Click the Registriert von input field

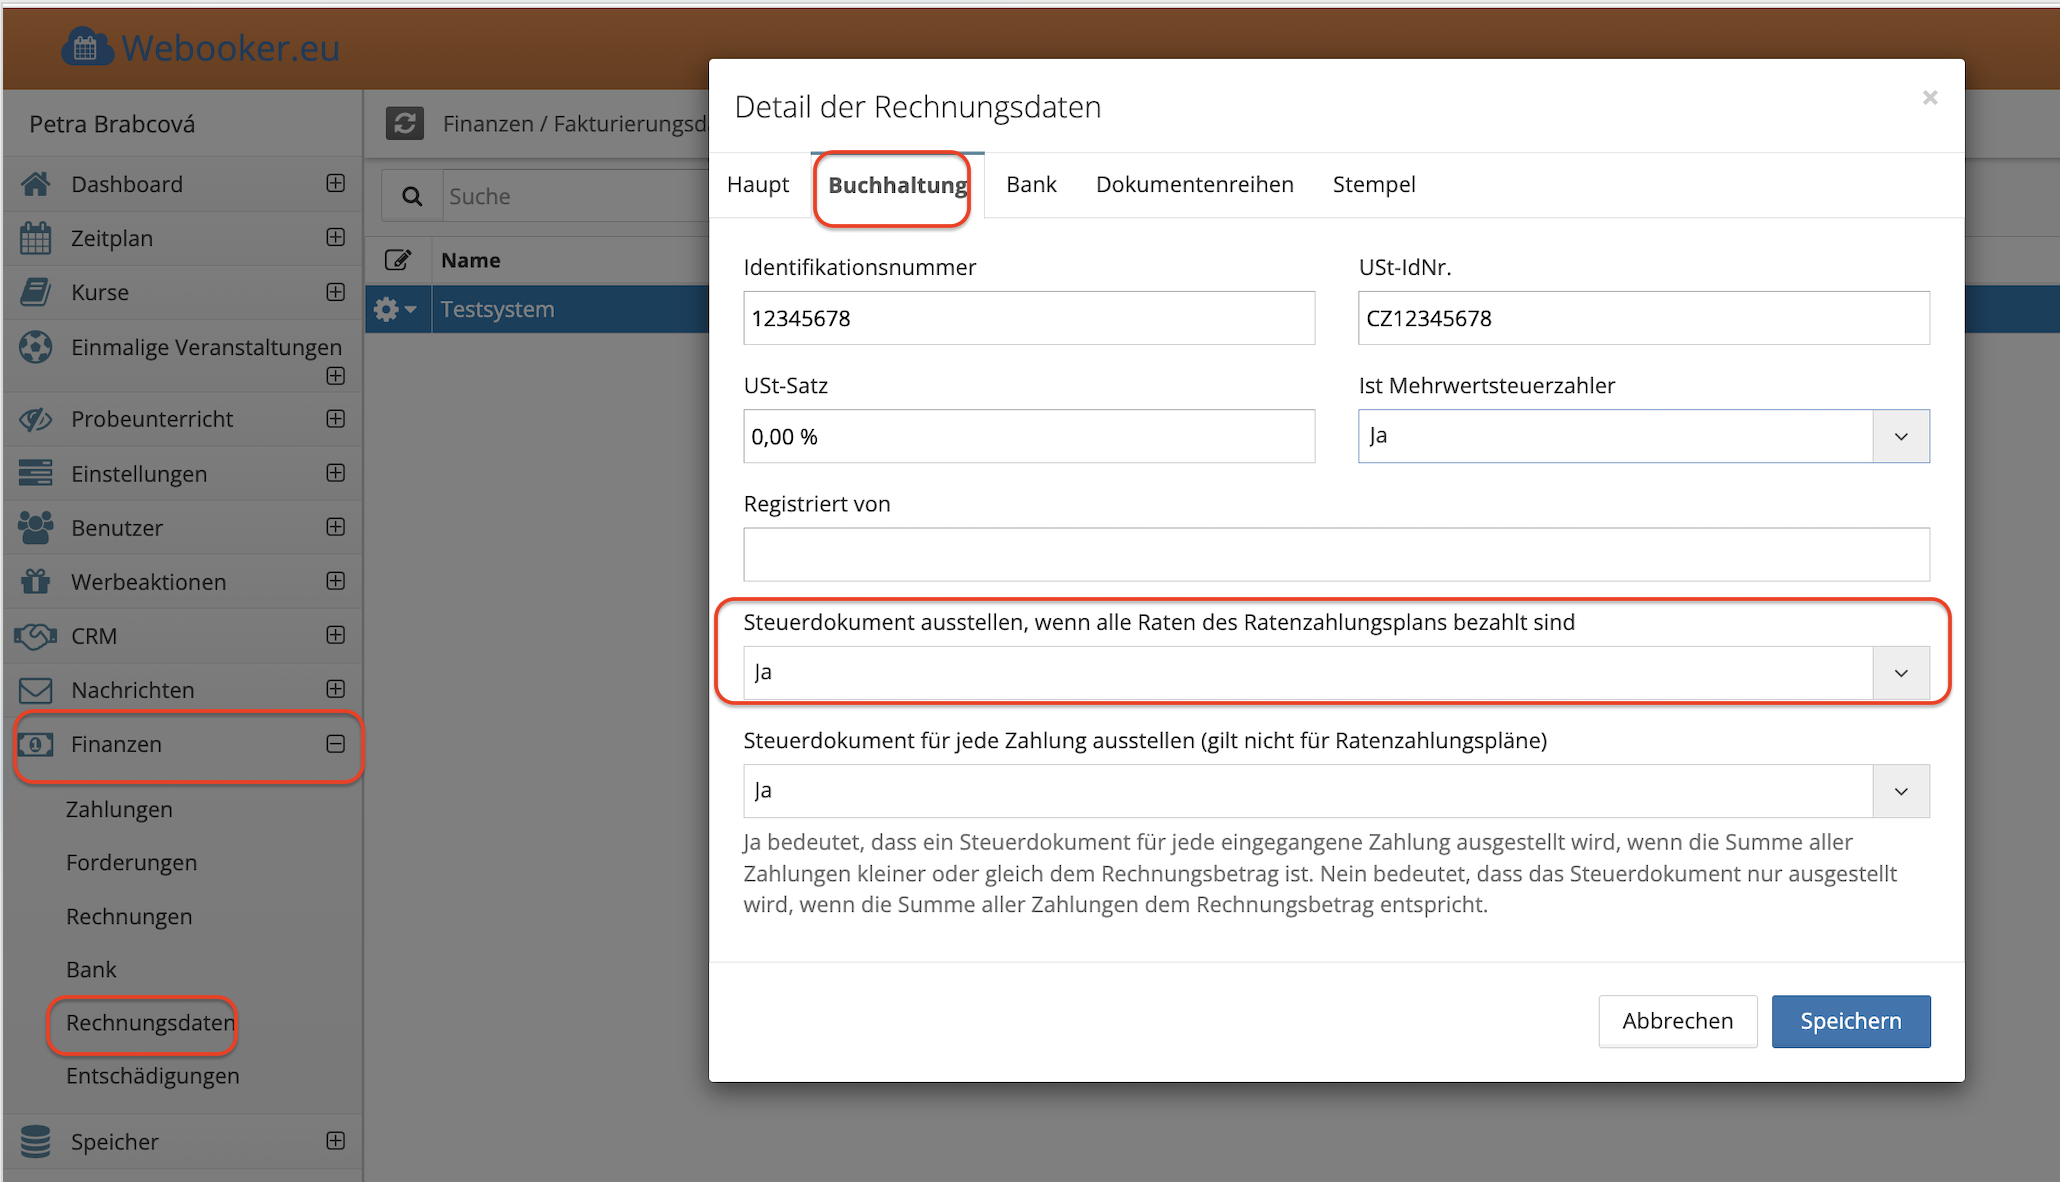(x=1336, y=554)
